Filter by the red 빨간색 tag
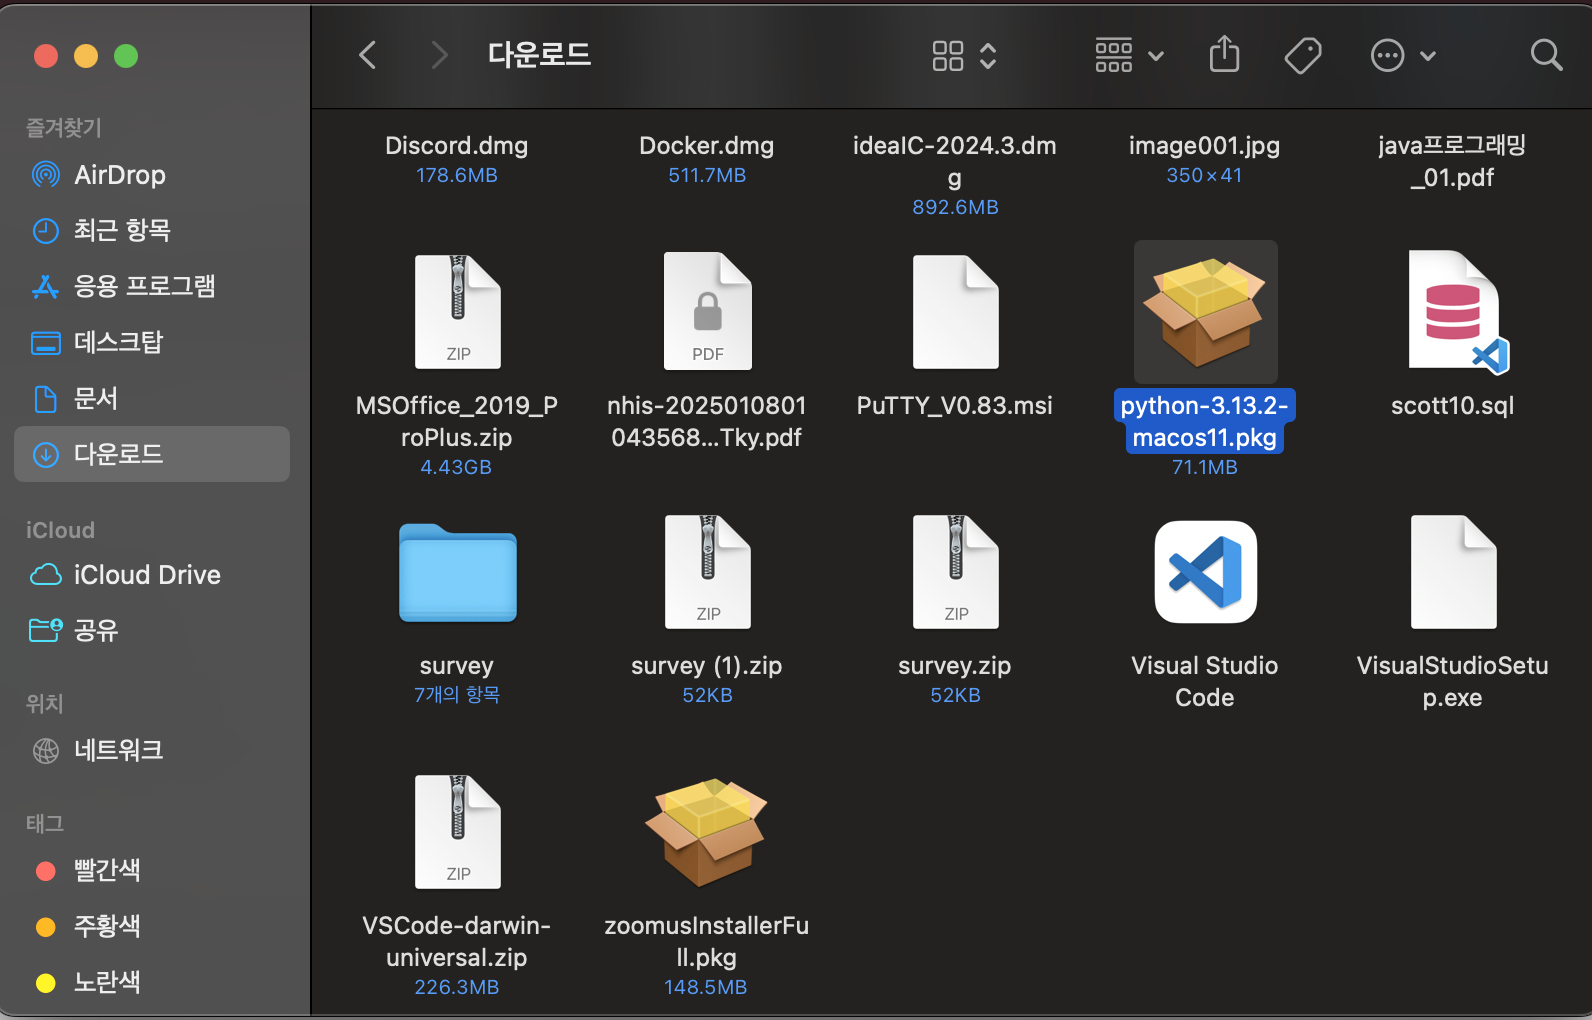Viewport: 1592px width, 1020px height. (x=152, y=870)
